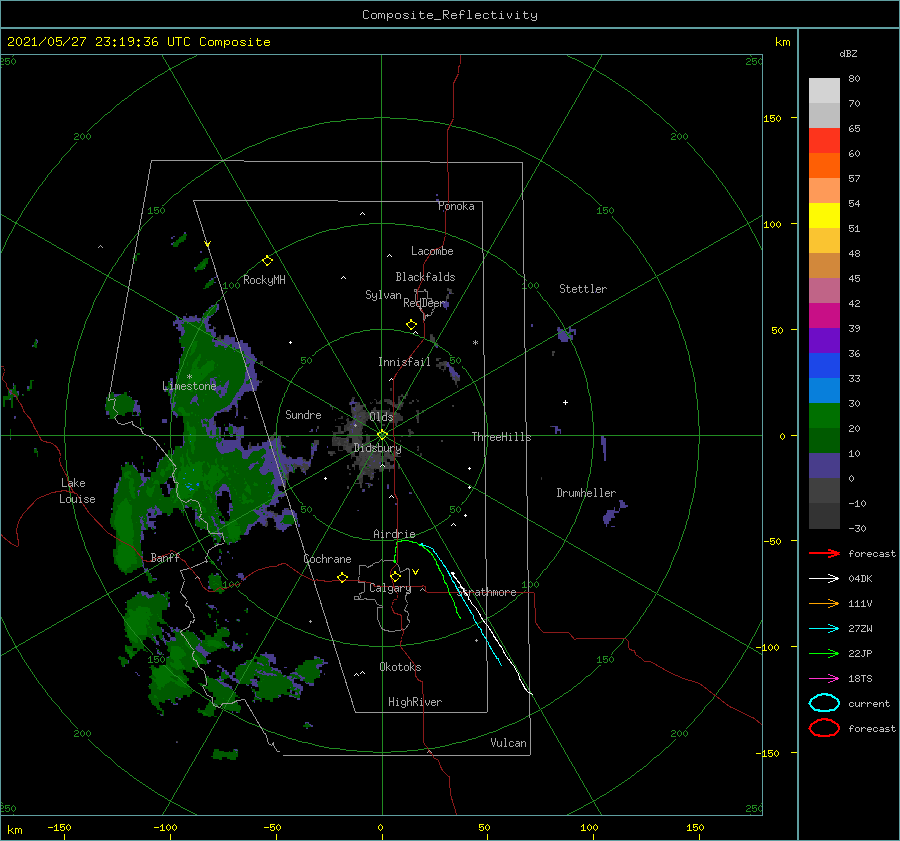Click the ThreeHills city label
The image size is (900, 841).
(x=501, y=437)
